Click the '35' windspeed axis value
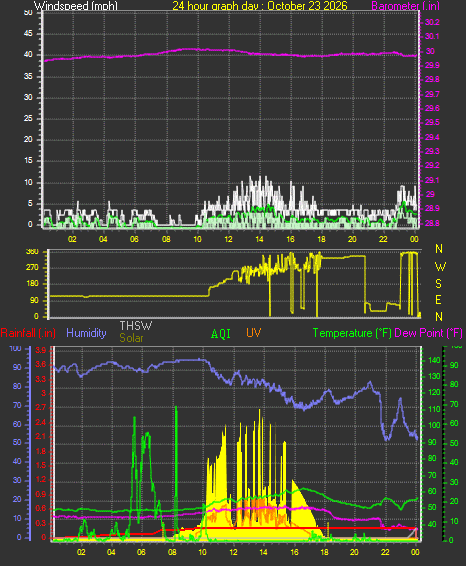This screenshot has height=566, width=466. 28,77
